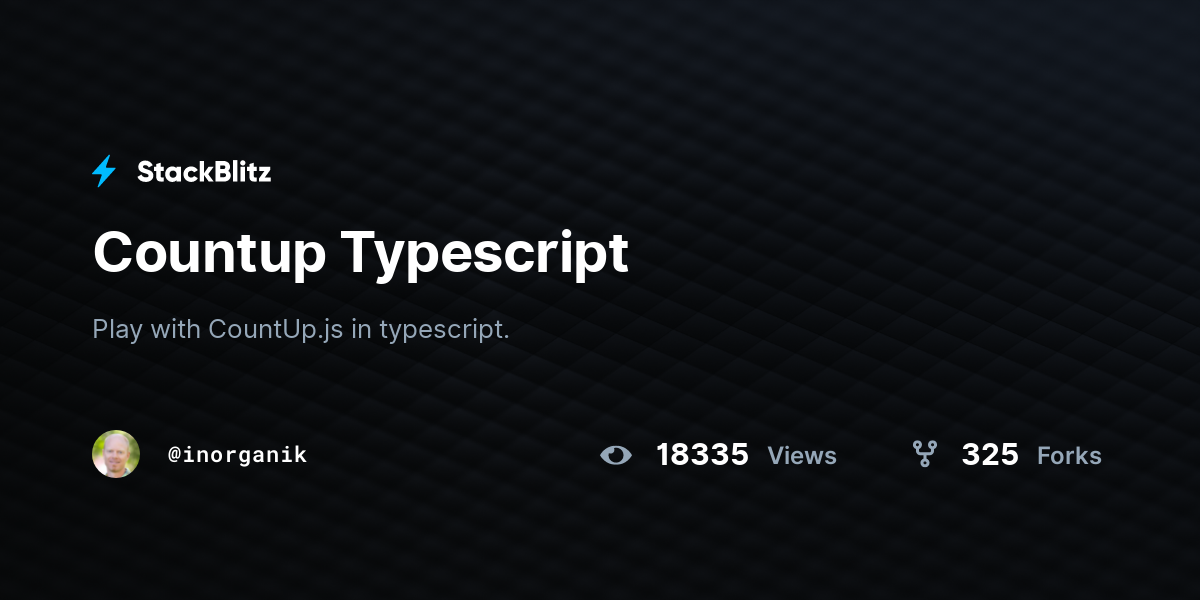Select the 18335 view count number

click(x=702, y=455)
